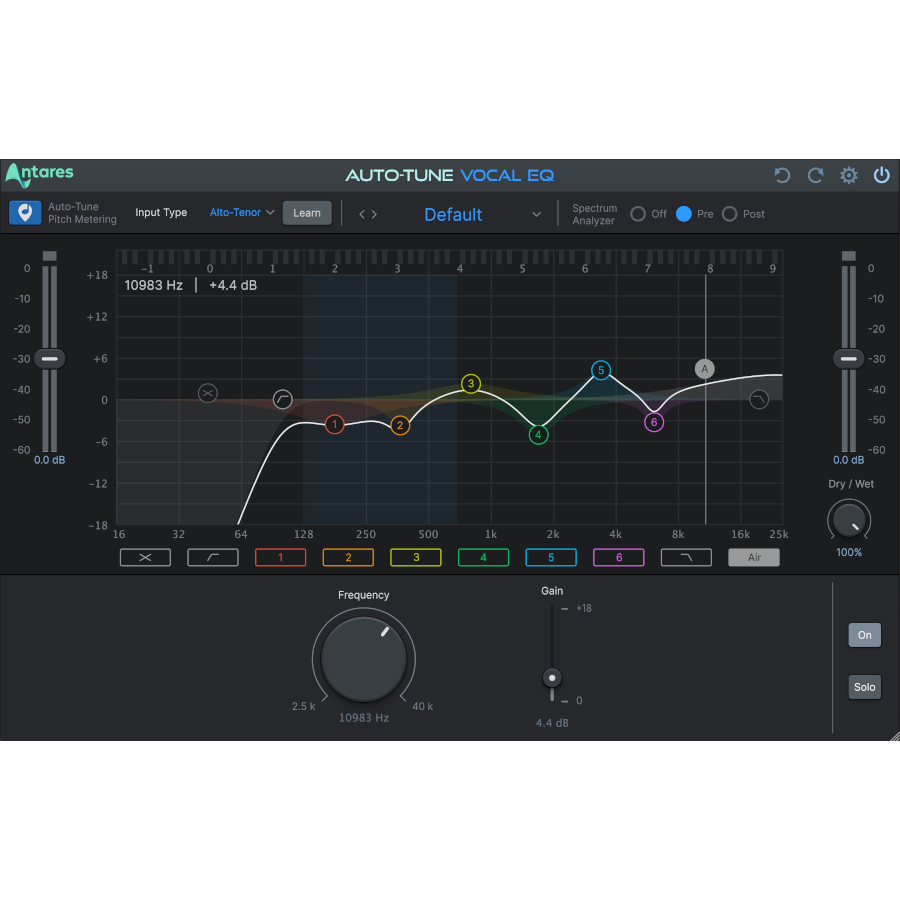Click the Frequency knob
The height and width of the screenshot is (900, 900).
[x=364, y=659]
